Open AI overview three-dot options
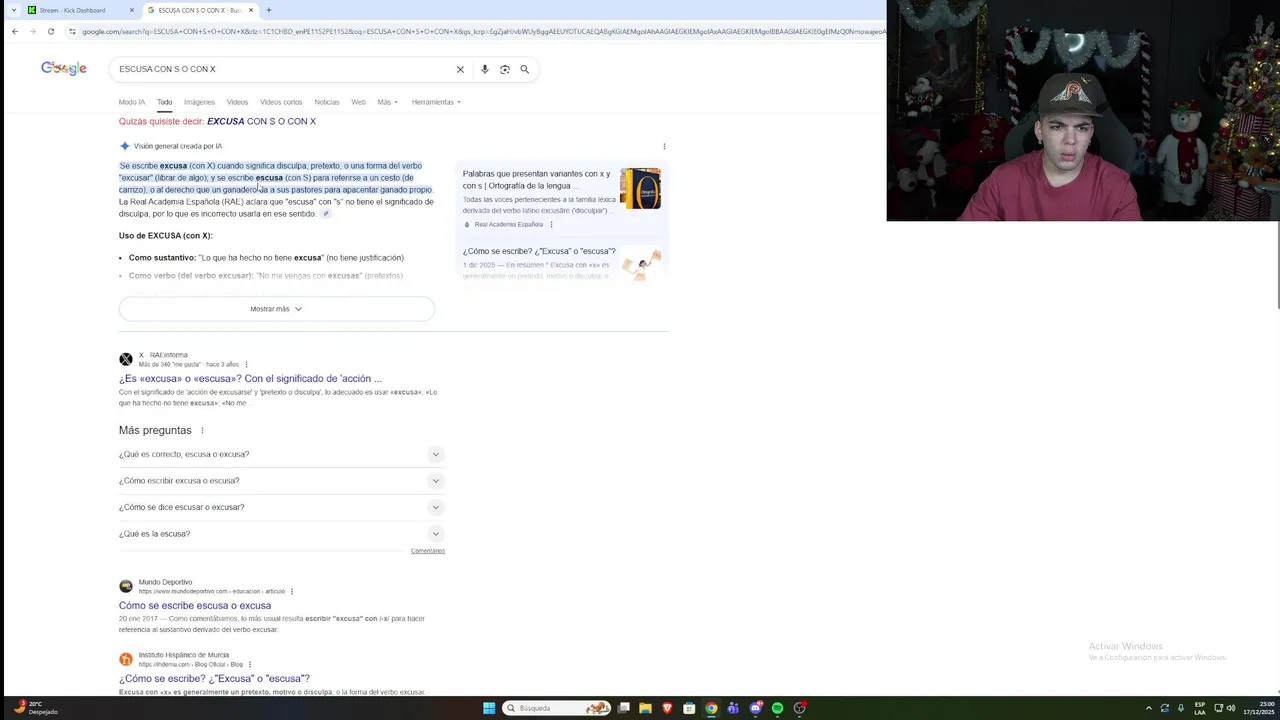Image resolution: width=1280 pixels, height=720 pixels. click(x=664, y=146)
